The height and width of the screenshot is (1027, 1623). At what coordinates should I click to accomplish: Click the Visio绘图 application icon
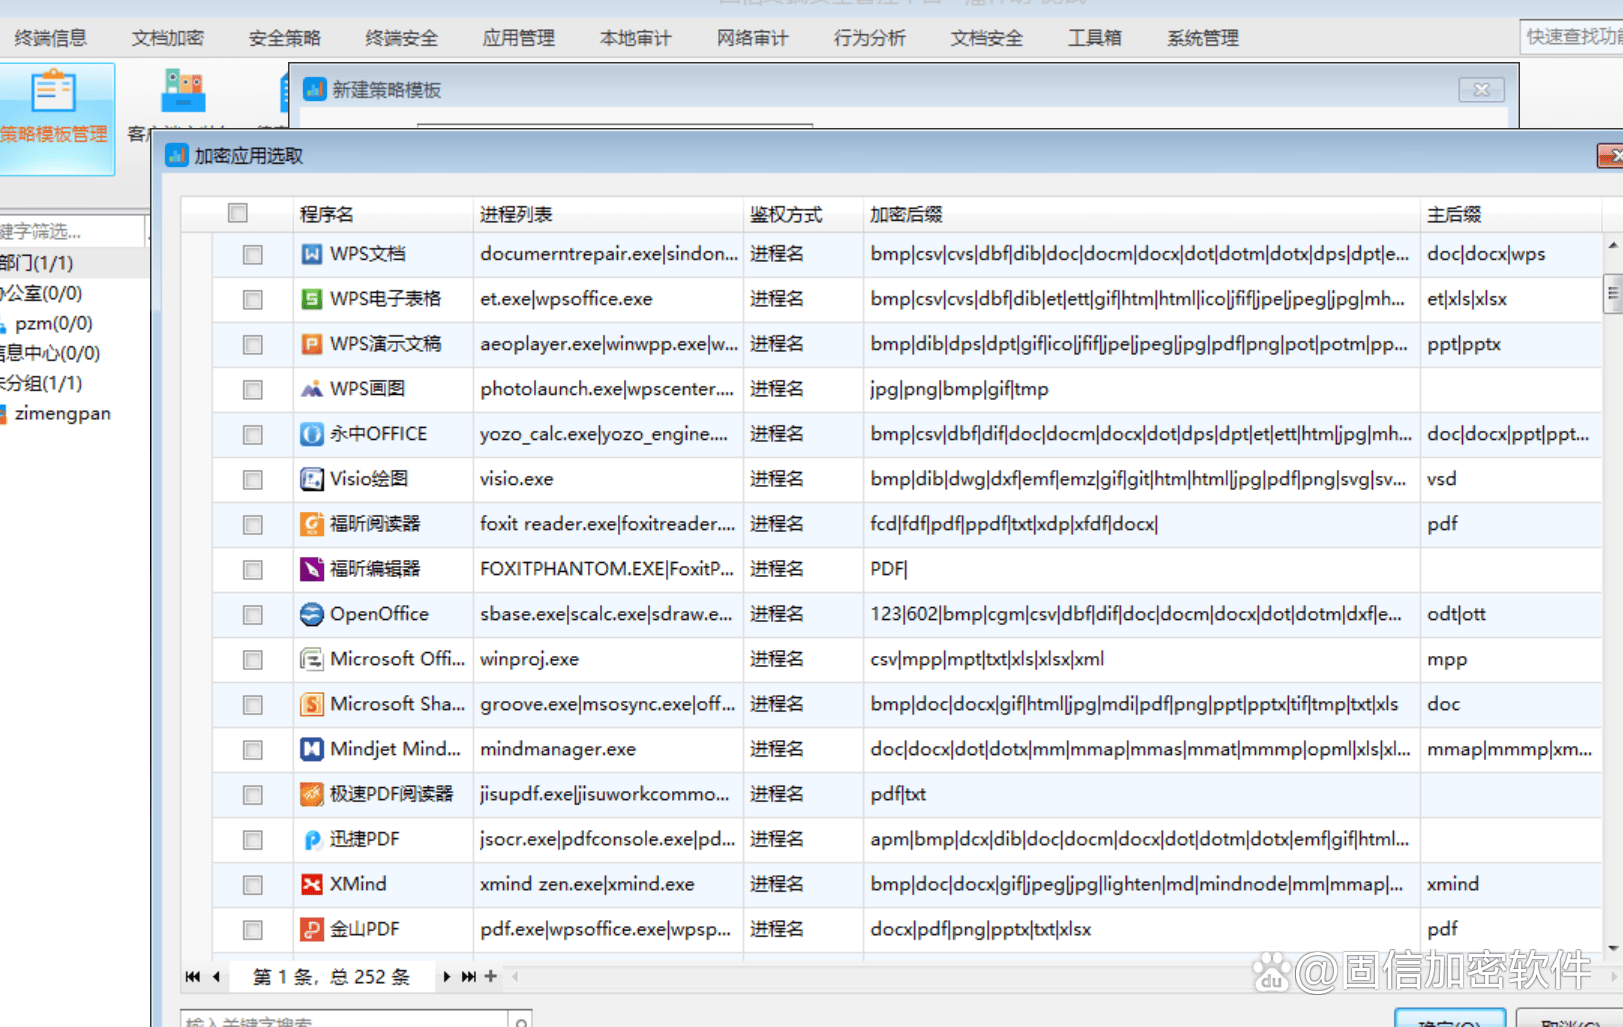312,479
